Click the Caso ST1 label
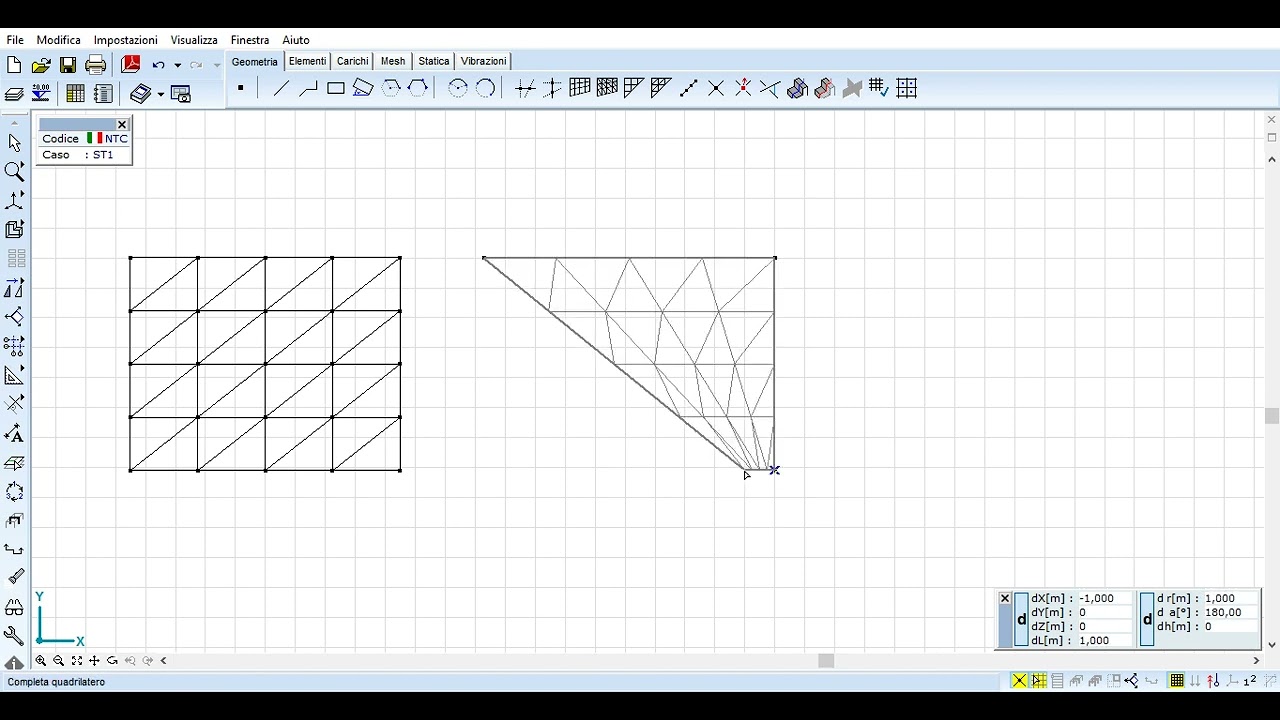 pos(78,155)
